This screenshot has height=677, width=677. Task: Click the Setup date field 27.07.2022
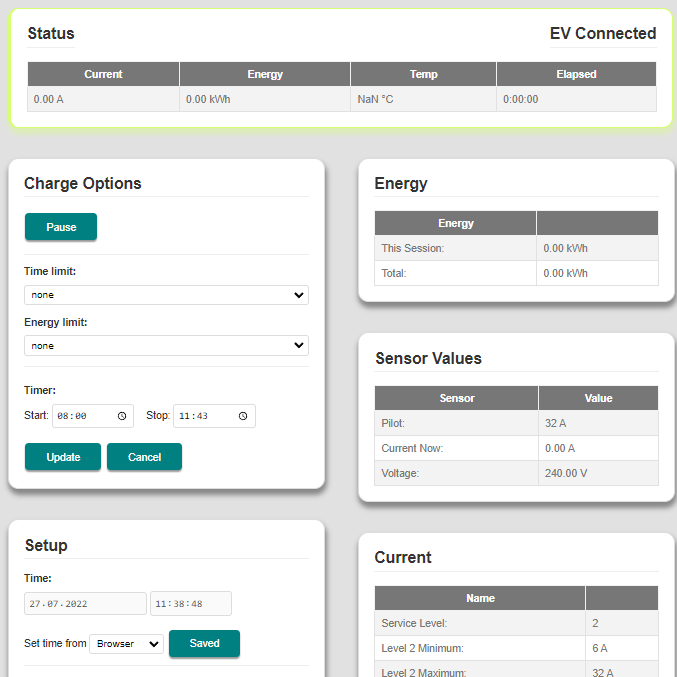pyautogui.click(x=85, y=604)
